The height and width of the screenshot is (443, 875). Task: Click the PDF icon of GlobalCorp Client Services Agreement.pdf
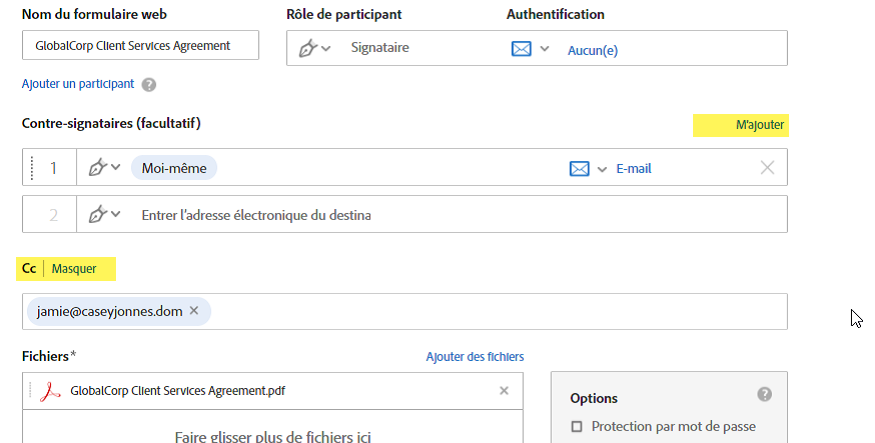point(50,391)
